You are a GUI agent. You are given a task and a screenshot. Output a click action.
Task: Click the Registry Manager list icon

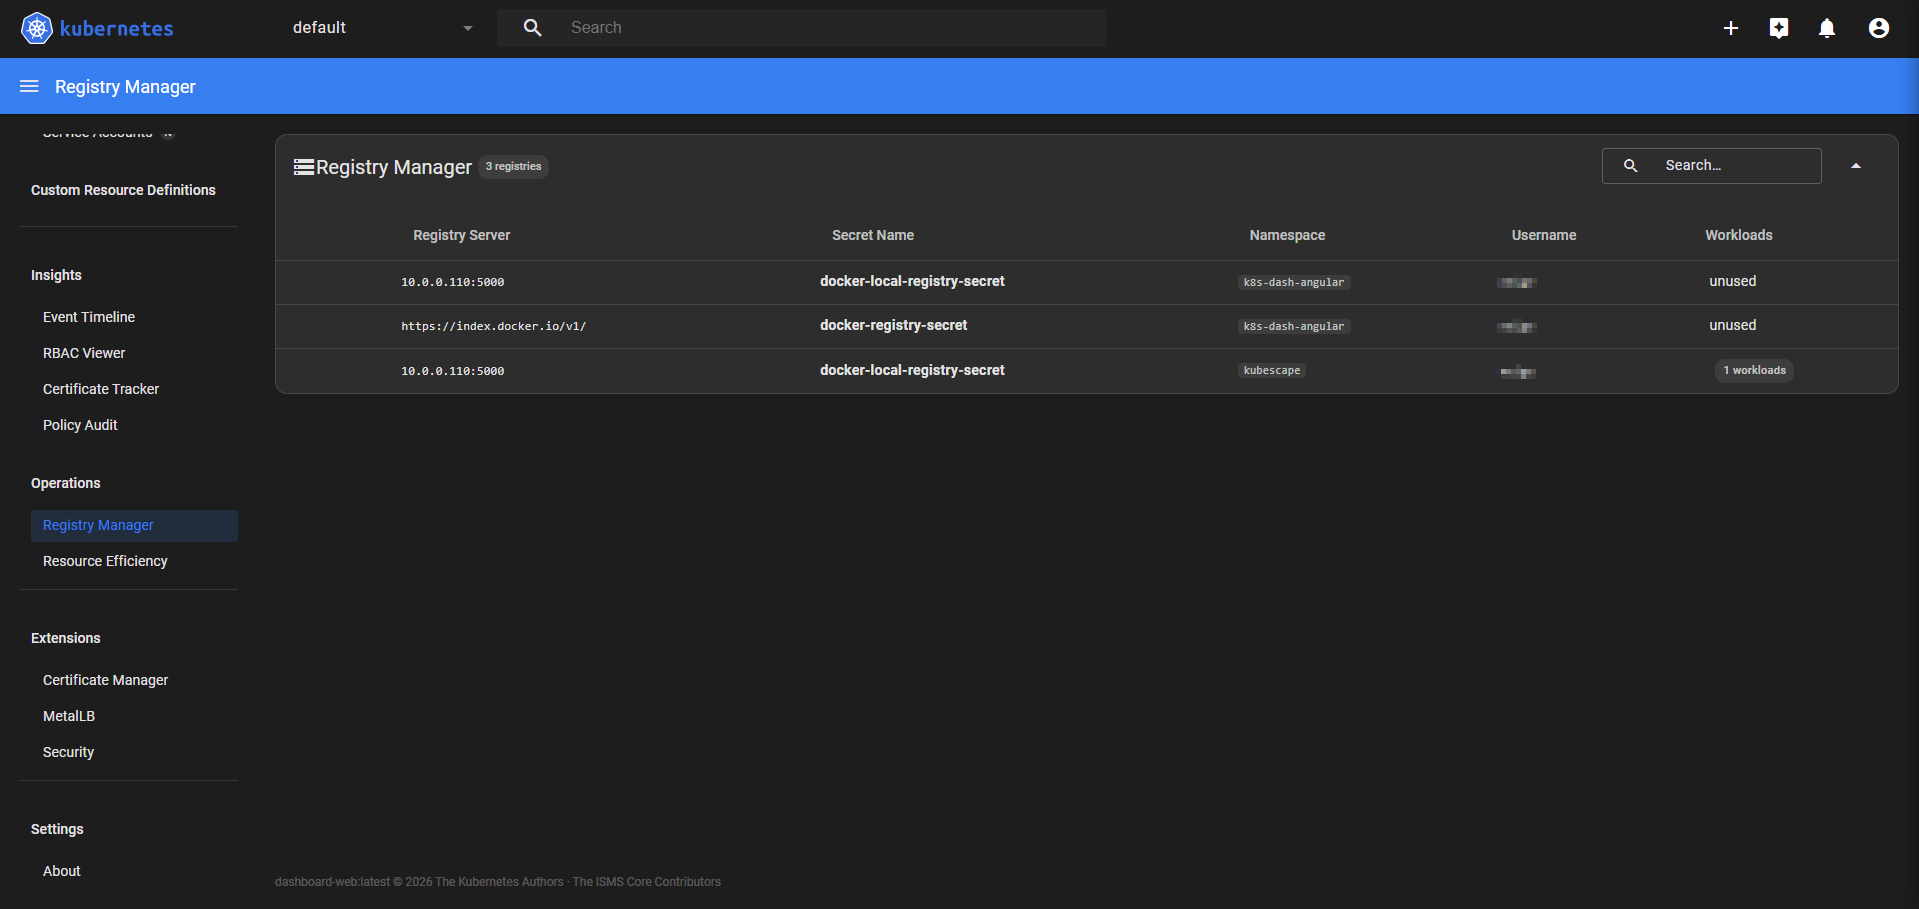(x=304, y=167)
